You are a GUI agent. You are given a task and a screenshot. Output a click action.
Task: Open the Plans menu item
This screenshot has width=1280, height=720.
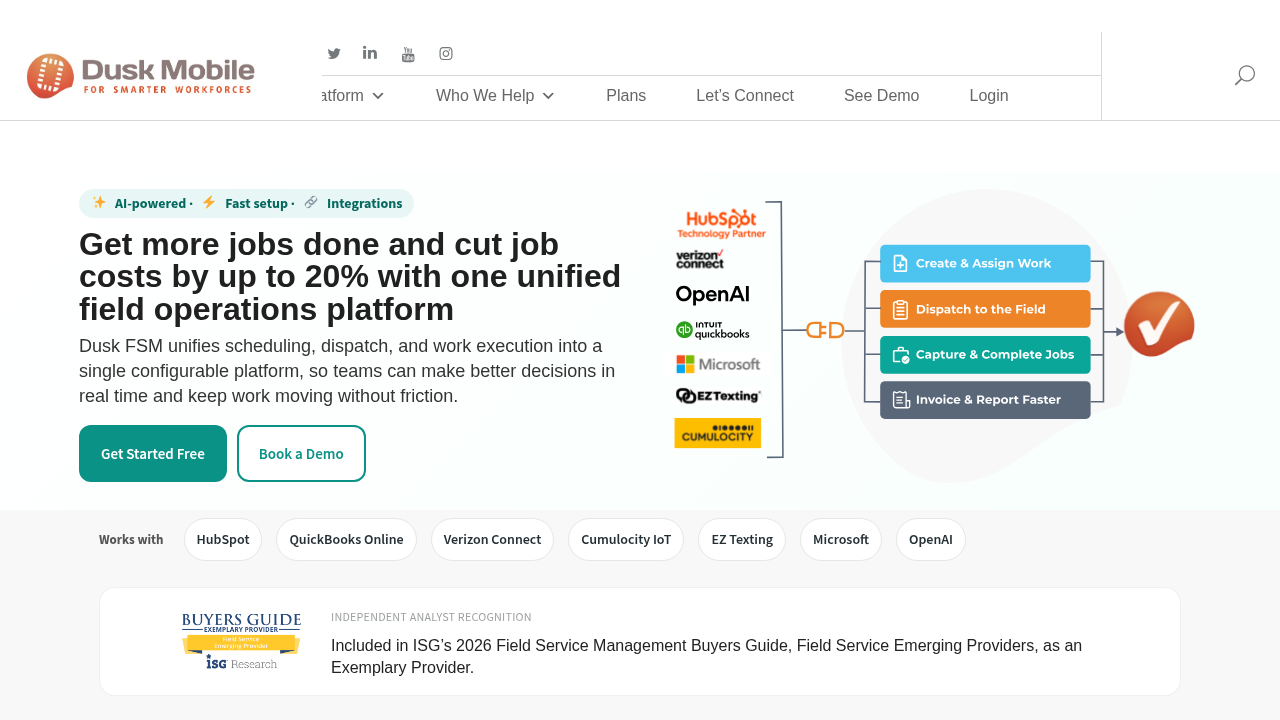coord(626,96)
